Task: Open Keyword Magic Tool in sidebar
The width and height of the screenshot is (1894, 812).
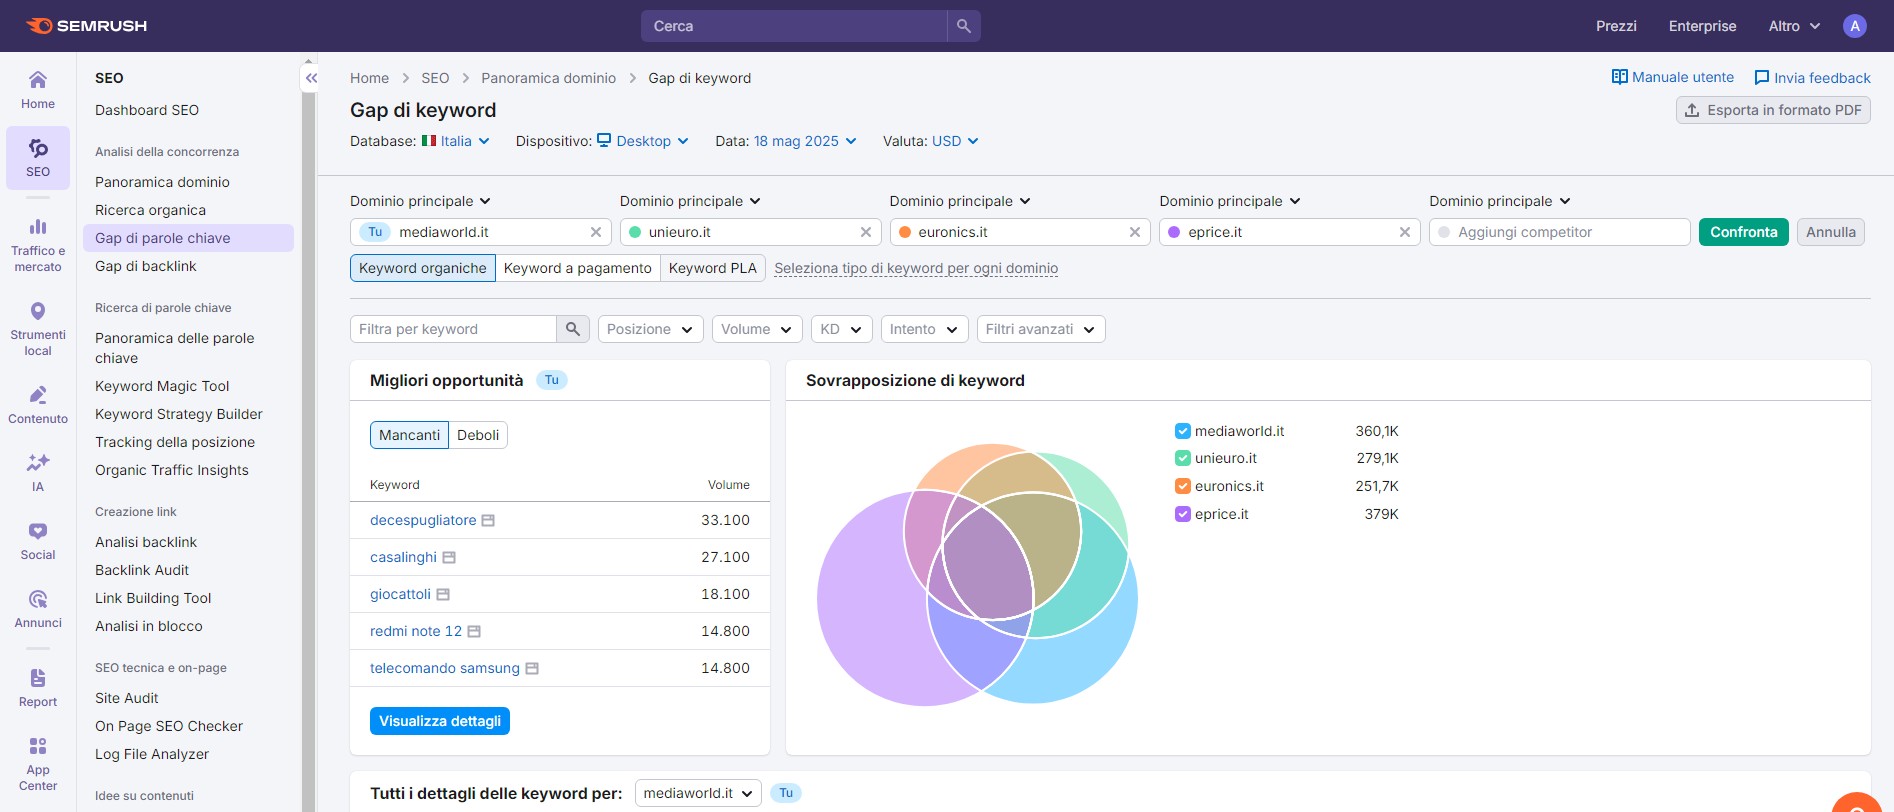Action: tap(162, 386)
